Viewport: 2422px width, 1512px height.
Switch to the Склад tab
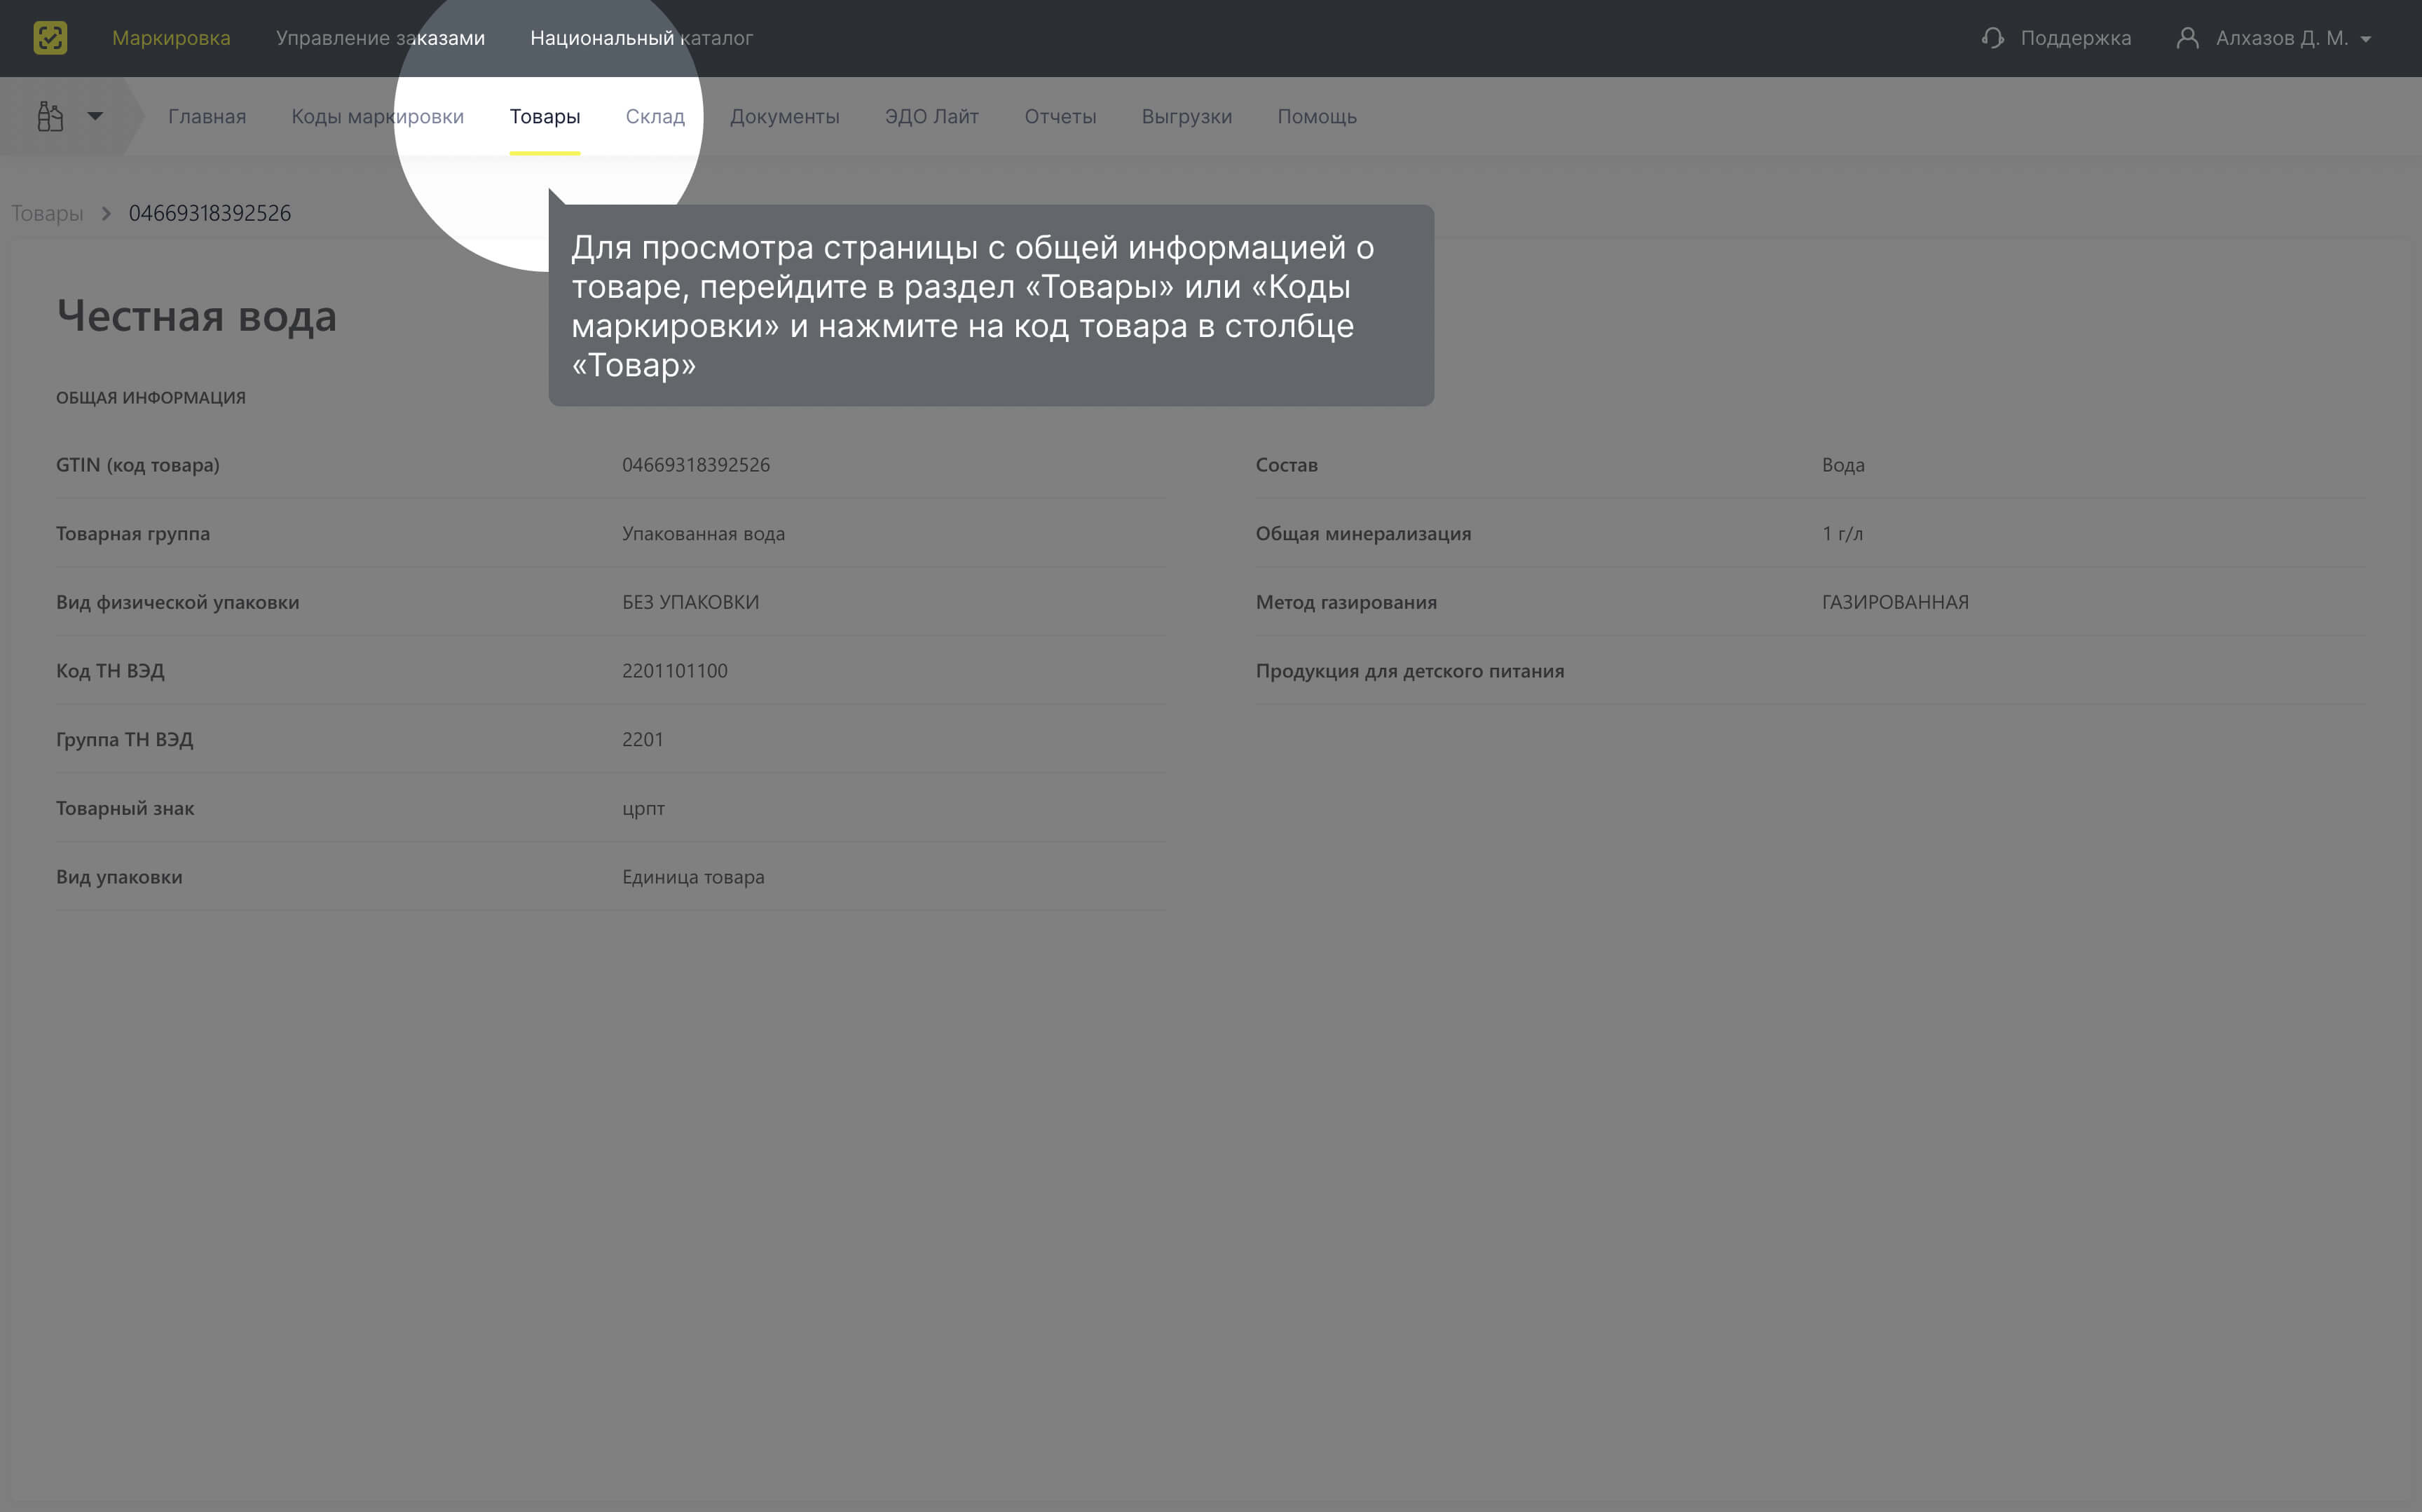click(655, 116)
